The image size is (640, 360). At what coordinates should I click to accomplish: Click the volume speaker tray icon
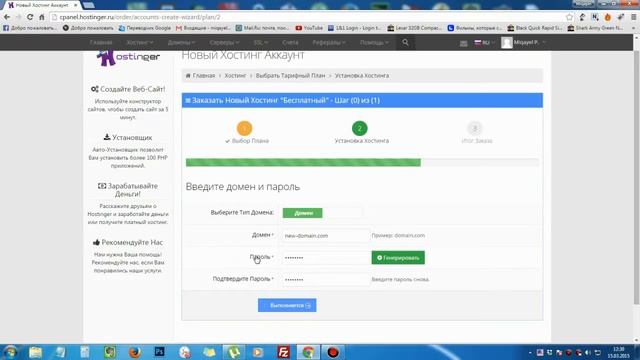tap(588, 352)
